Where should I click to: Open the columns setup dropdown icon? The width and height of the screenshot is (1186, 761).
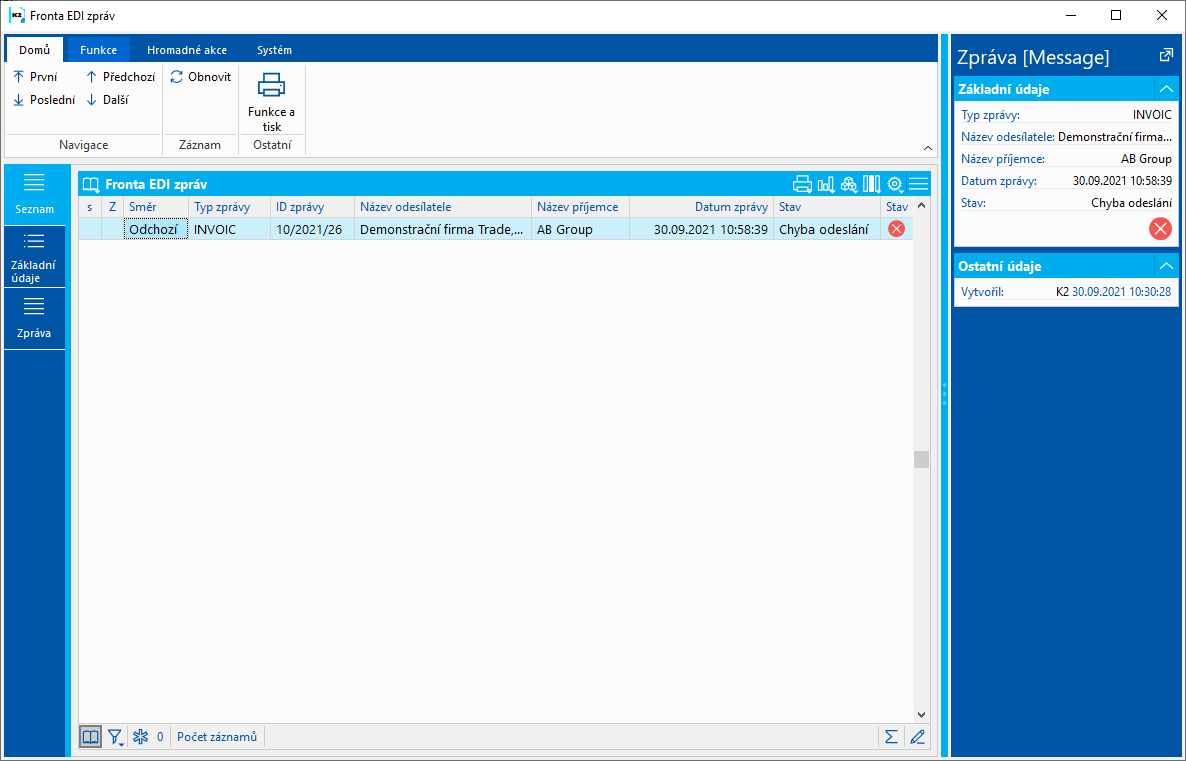point(871,184)
